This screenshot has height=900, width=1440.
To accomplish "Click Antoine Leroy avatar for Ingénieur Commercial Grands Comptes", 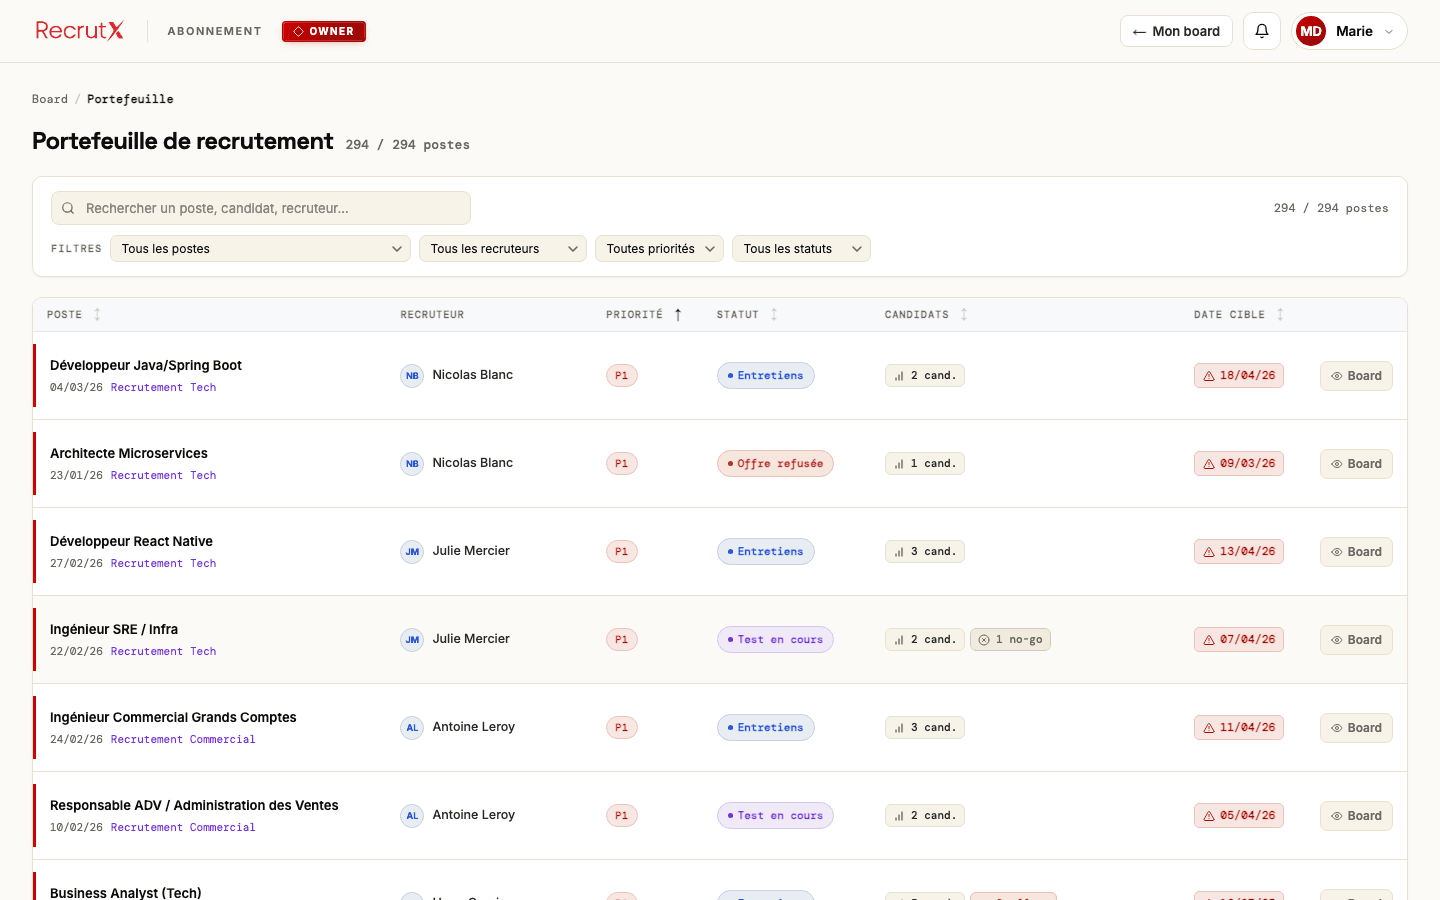I will pyautogui.click(x=412, y=728).
